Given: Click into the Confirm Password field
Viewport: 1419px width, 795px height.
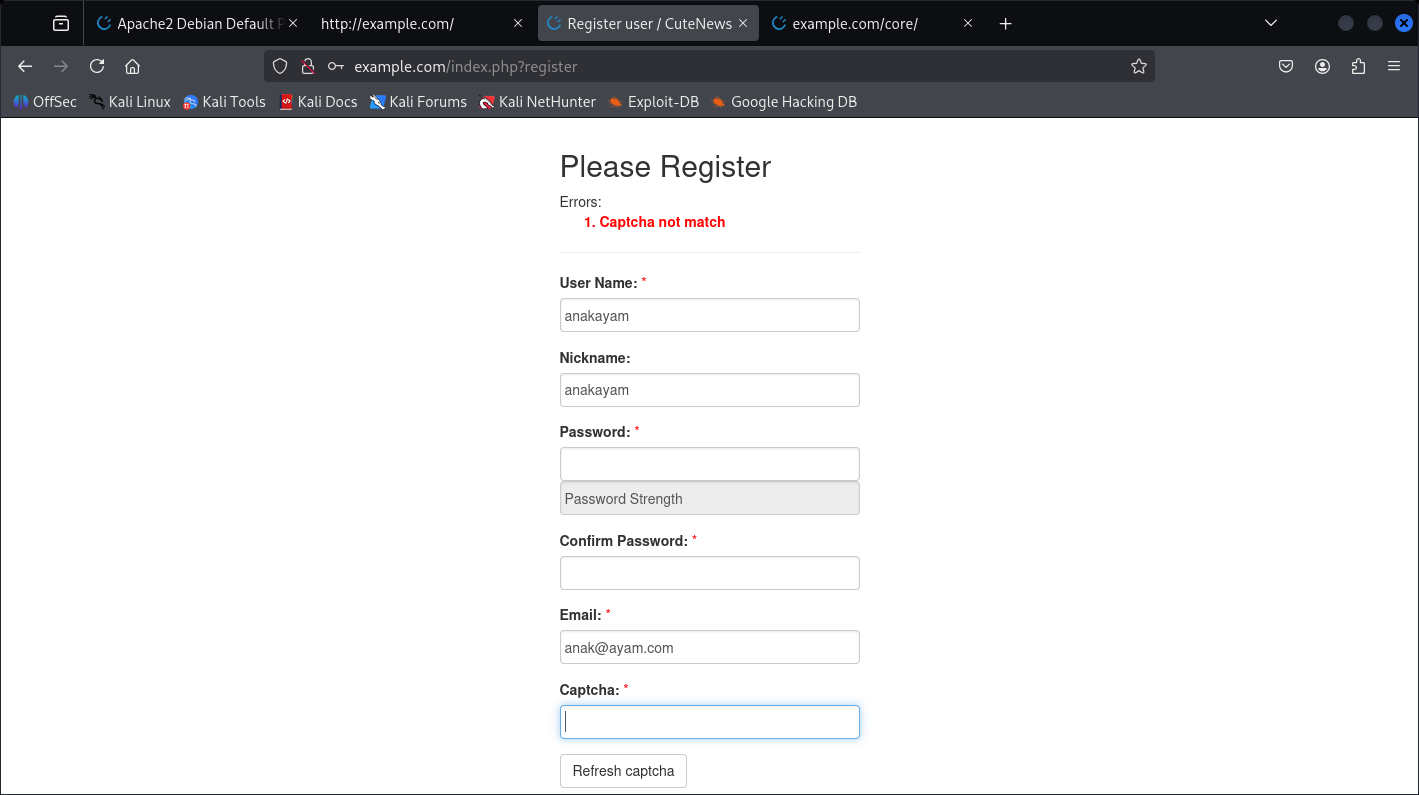Looking at the screenshot, I should (x=710, y=573).
